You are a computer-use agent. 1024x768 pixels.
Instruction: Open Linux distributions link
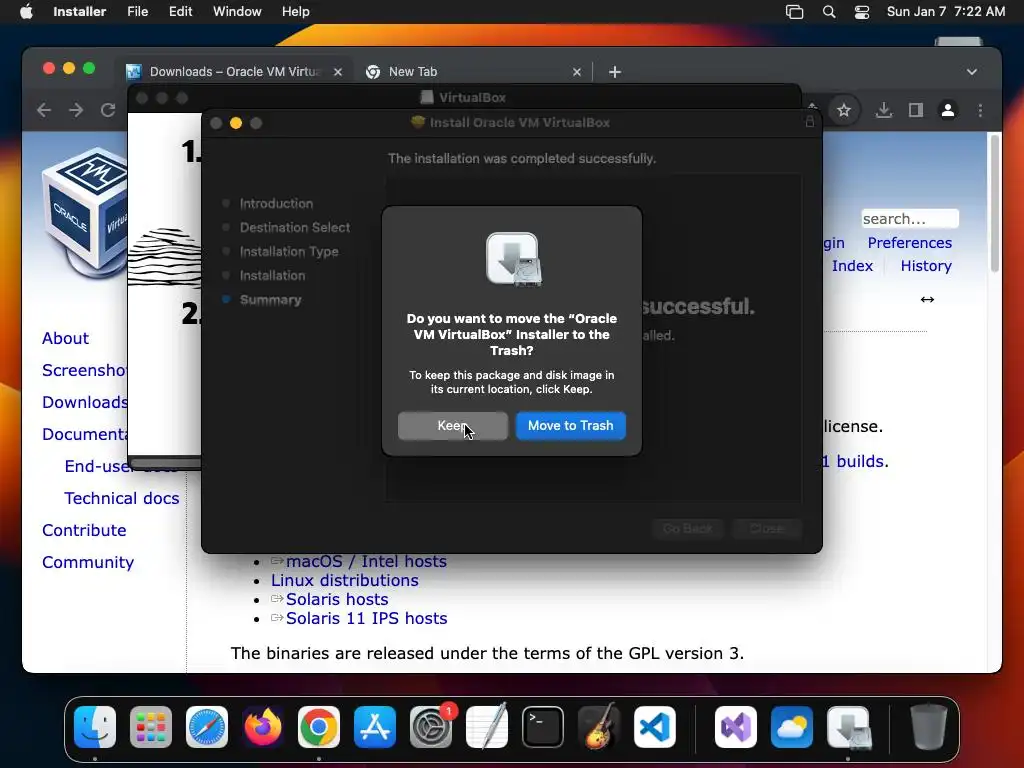coord(345,580)
